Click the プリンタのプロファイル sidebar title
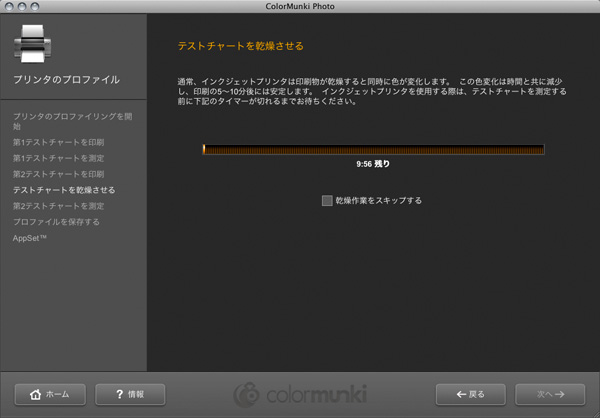 (66, 79)
